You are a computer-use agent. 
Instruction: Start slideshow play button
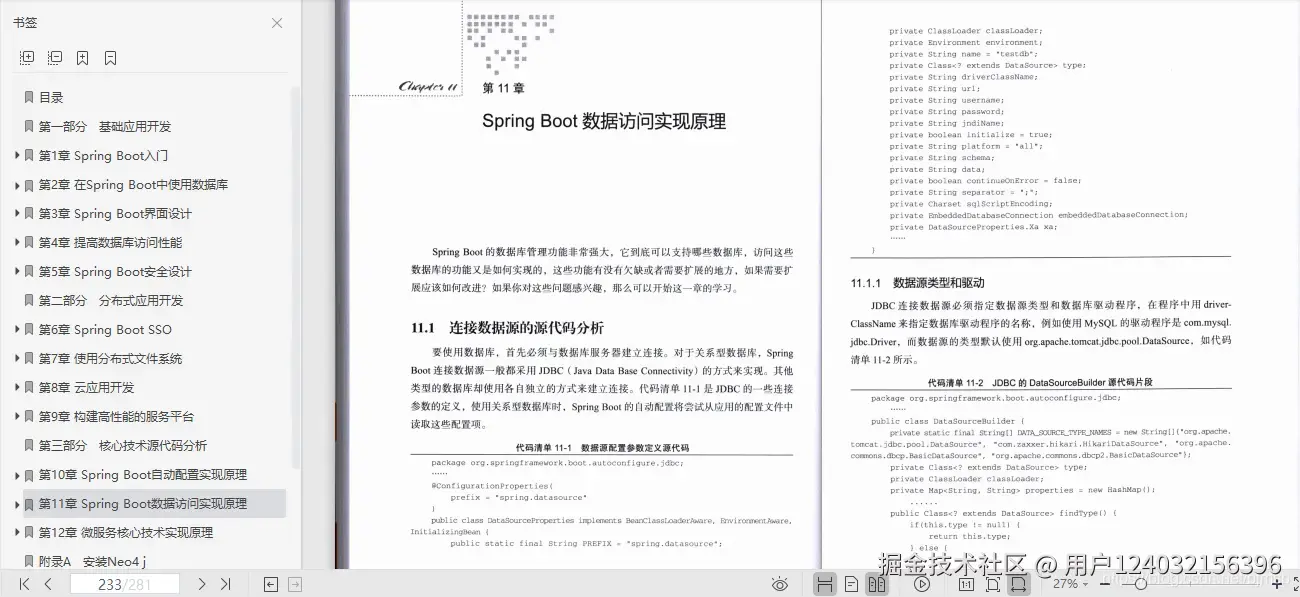(x=922, y=584)
